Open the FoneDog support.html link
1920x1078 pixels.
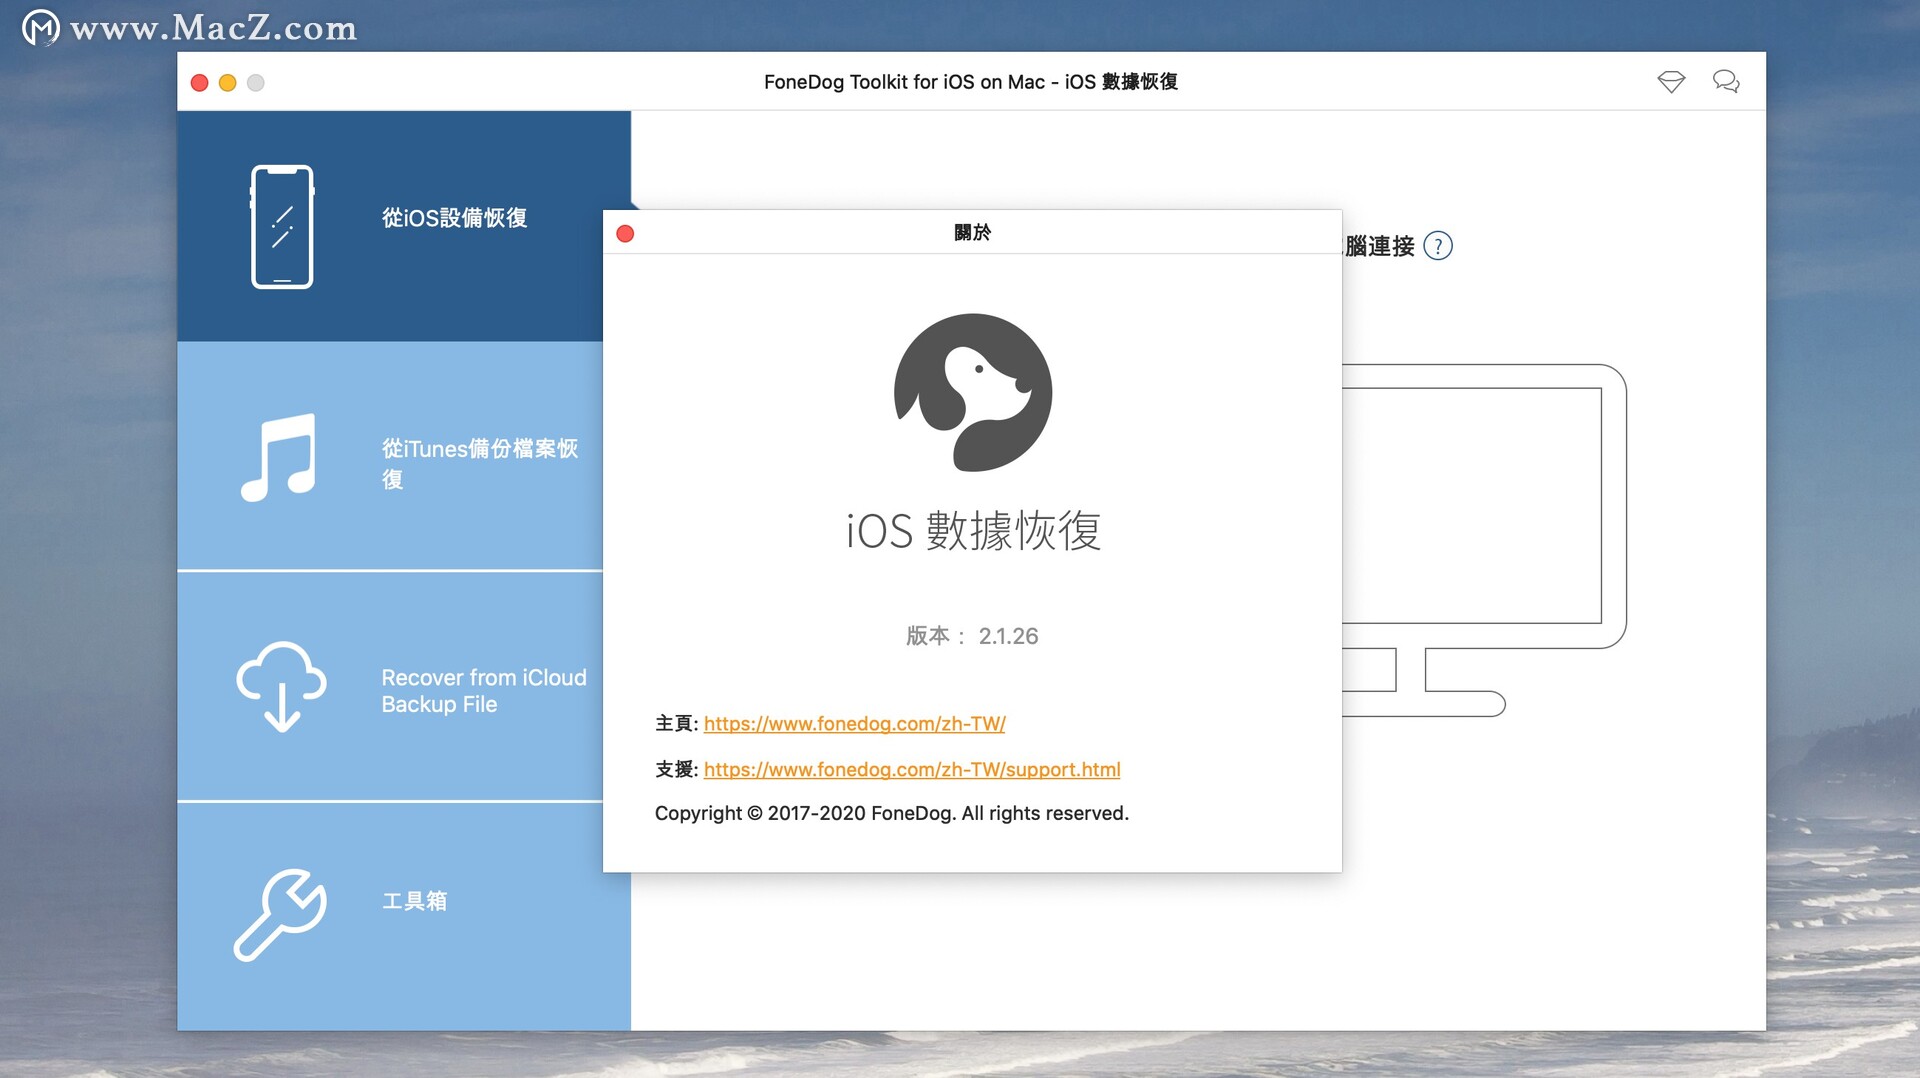point(912,769)
